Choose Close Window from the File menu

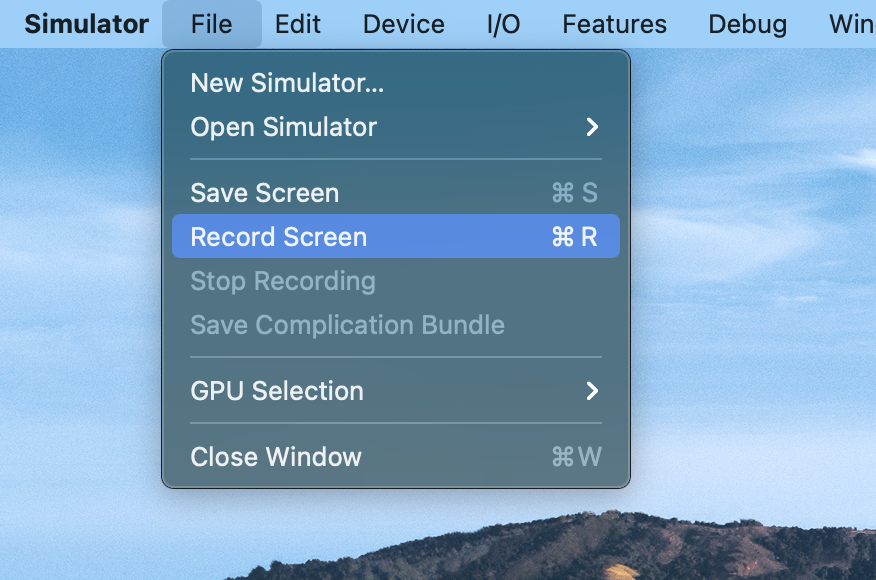point(276,457)
